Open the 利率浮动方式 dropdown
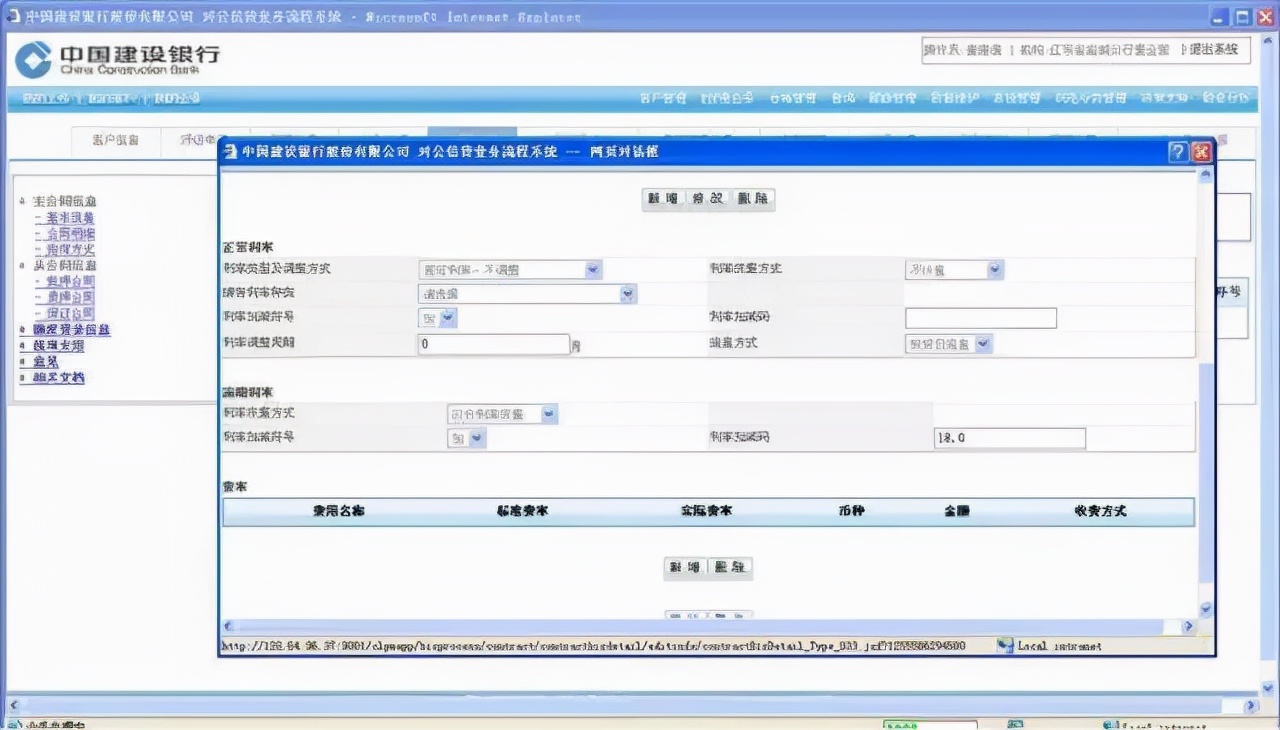 click(x=994, y=269)
